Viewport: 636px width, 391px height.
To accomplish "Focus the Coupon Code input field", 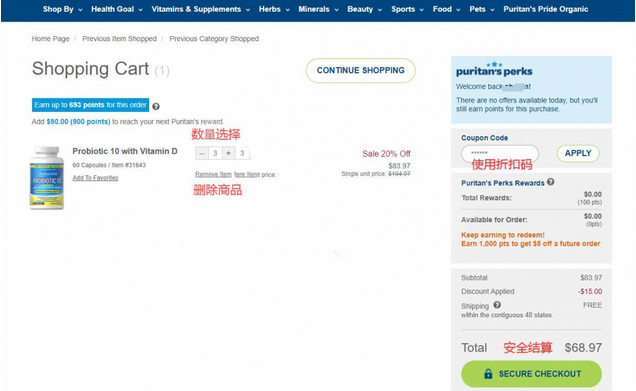I will click(x=500, y=153).
